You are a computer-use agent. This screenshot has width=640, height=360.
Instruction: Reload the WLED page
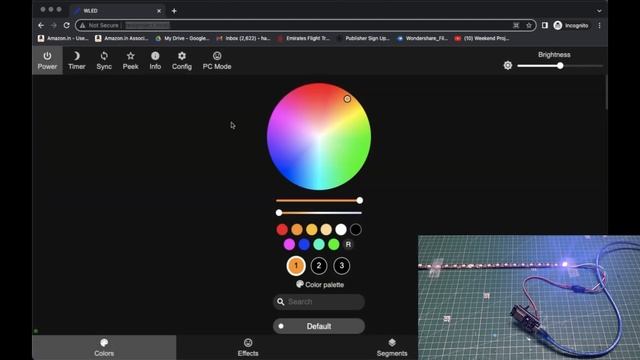coord(67,25)
